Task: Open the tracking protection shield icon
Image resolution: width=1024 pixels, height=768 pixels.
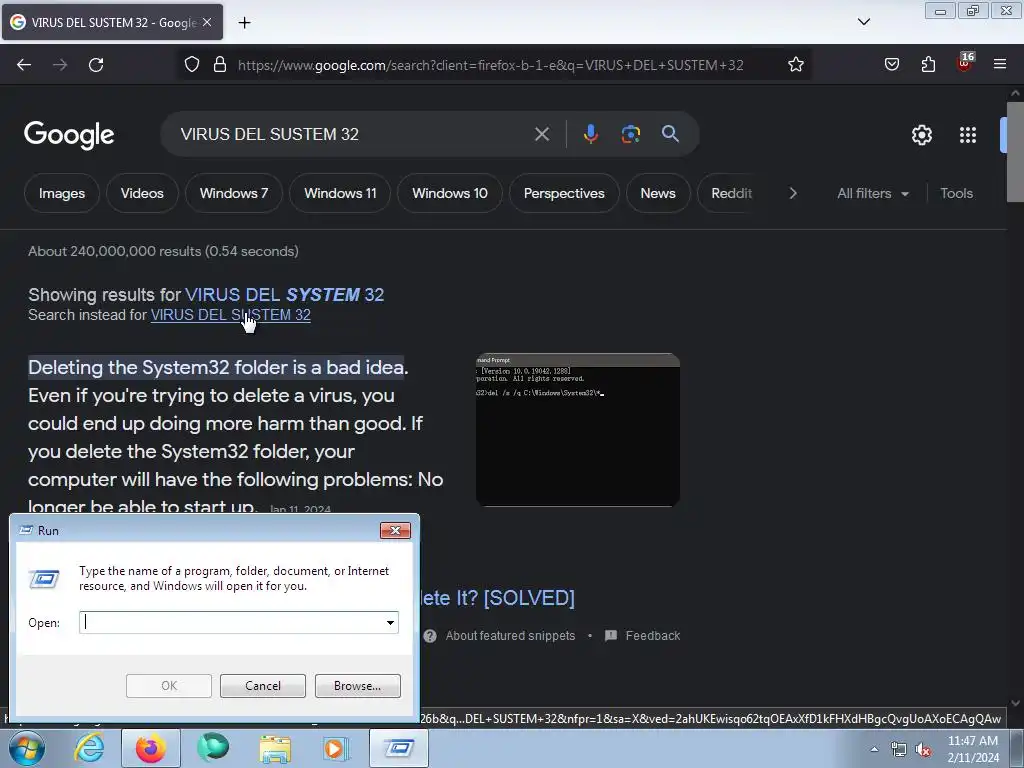Action: point(191,65)
